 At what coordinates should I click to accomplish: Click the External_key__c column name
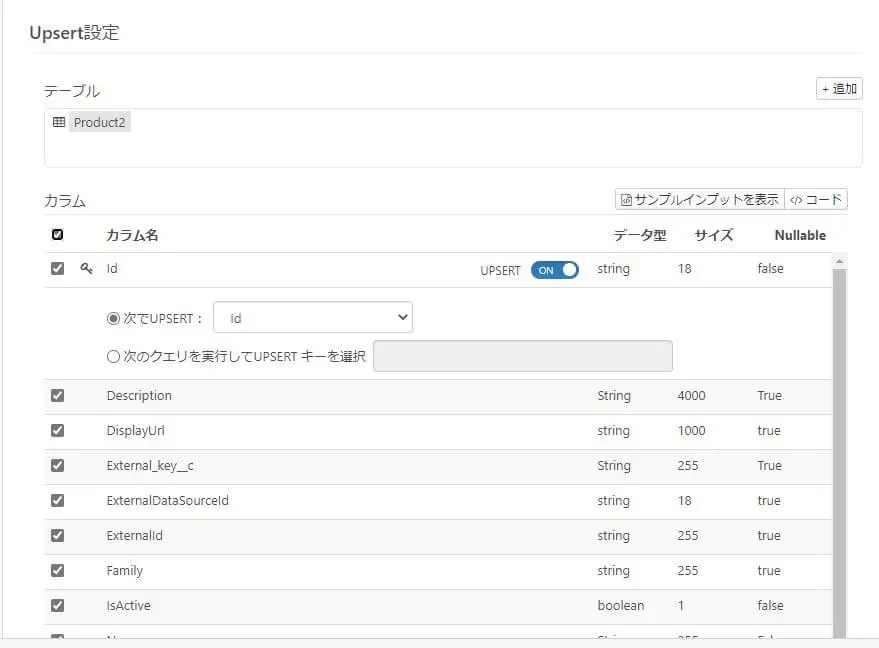[x=150, y=466]
